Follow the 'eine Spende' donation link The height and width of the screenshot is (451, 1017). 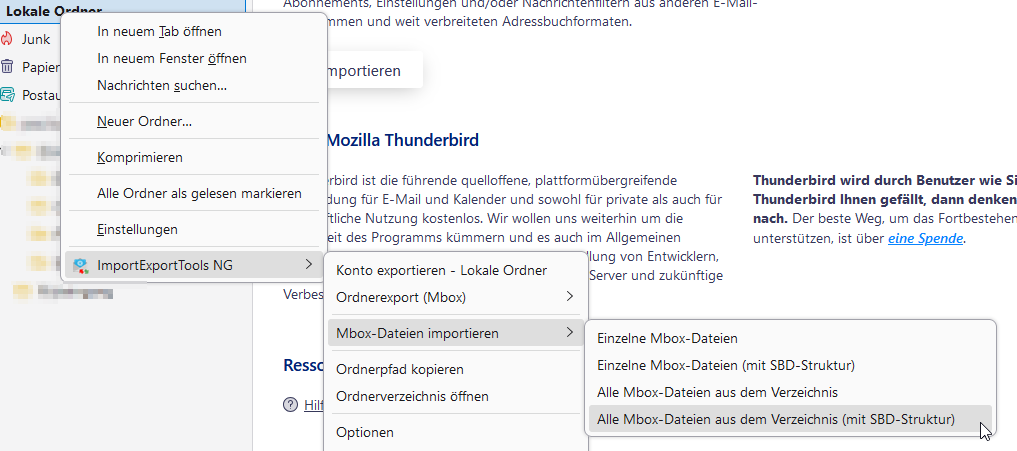(925, 238)
